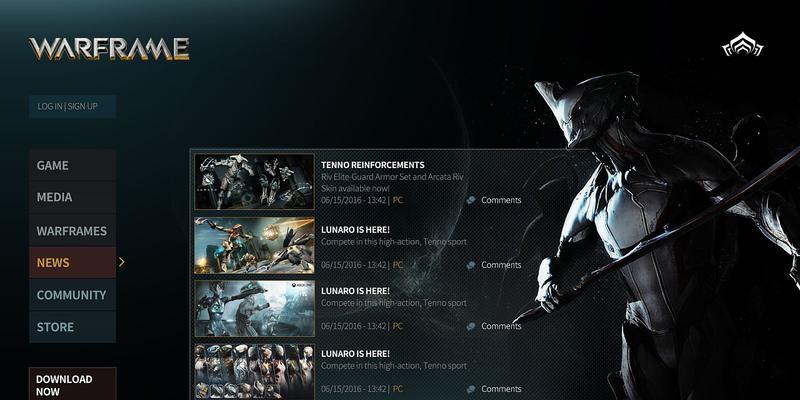
Task: Click the Xbox One Lunaro article thumbnail
Action: coord(254,308)
